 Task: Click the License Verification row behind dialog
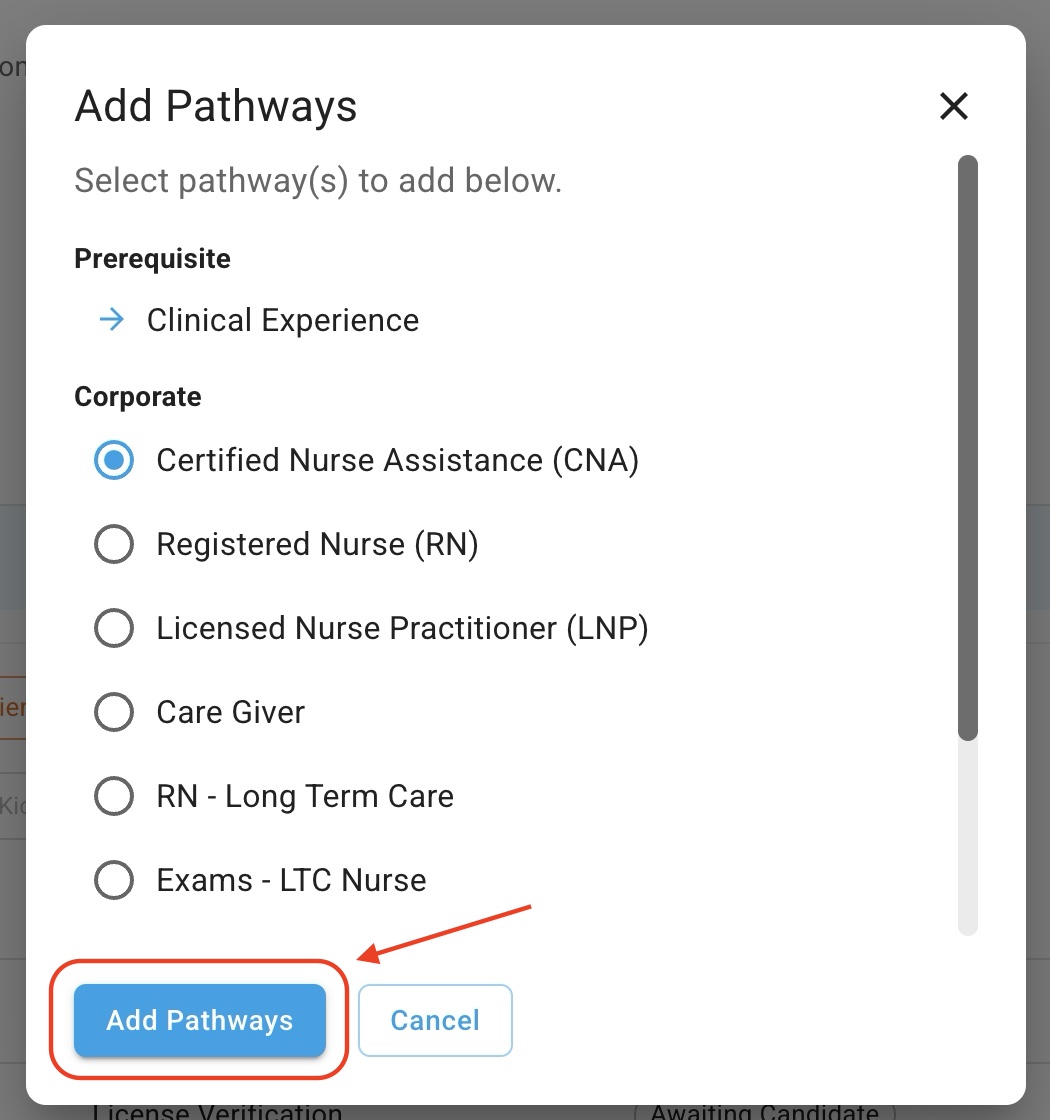point(217,1112)
